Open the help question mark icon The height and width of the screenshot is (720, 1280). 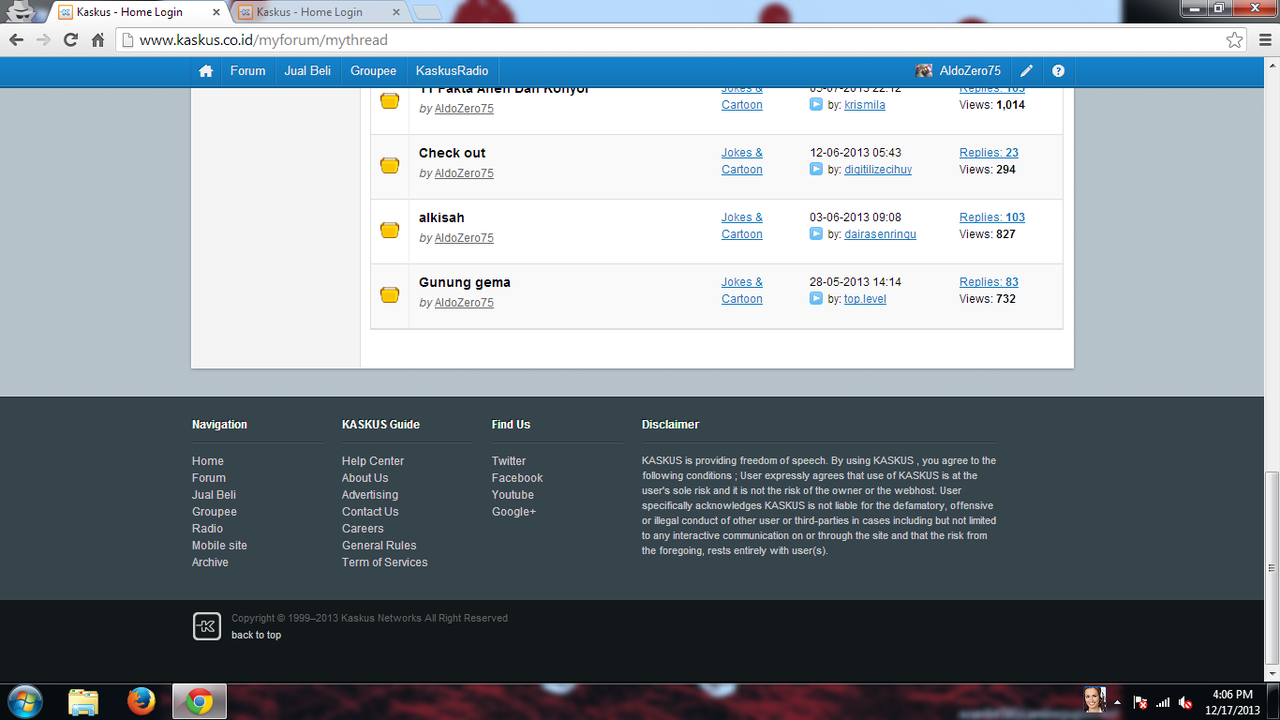[1058, 71]
